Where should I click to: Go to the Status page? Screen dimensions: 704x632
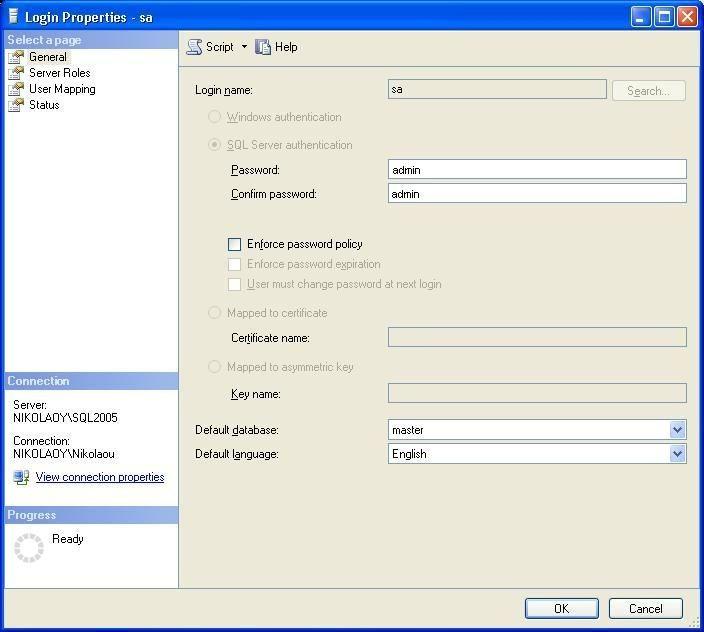44,105
